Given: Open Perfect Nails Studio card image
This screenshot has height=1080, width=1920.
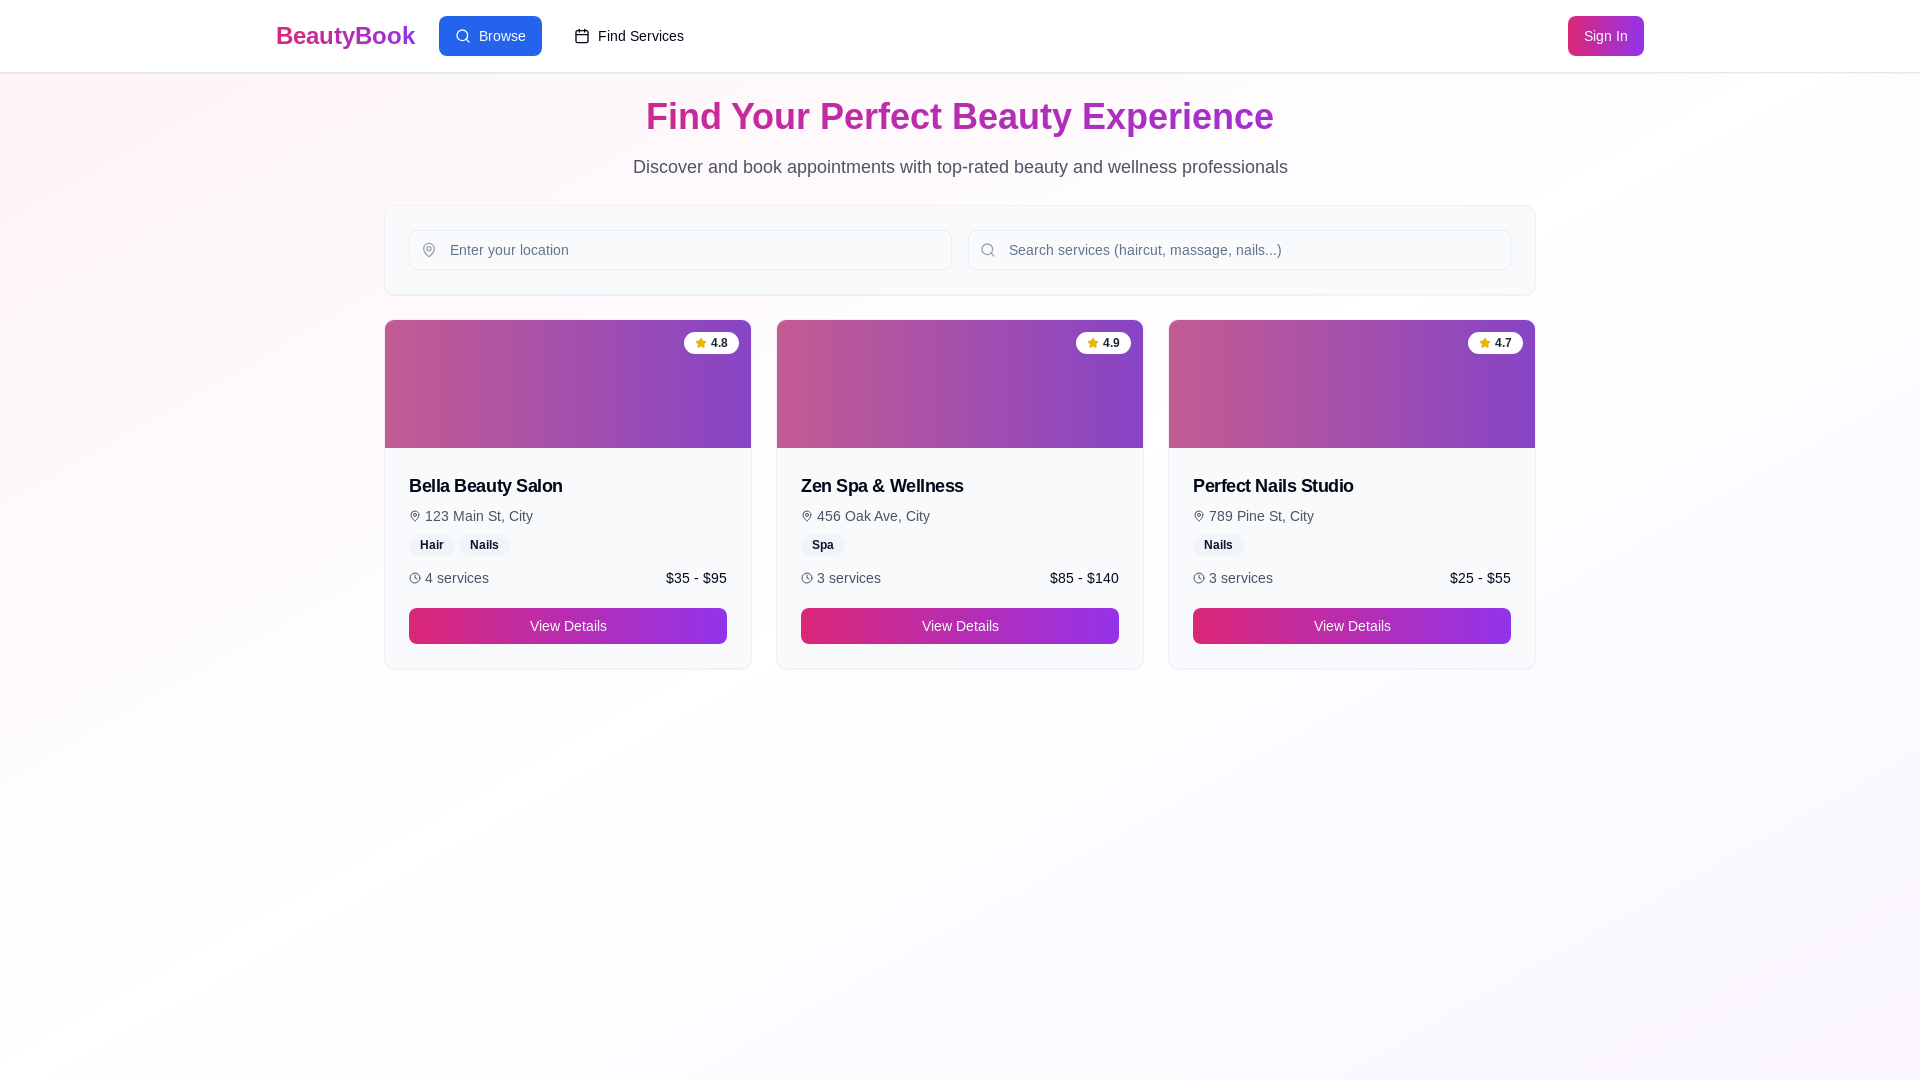Looking at the screenshot, I should [1352, 384].
